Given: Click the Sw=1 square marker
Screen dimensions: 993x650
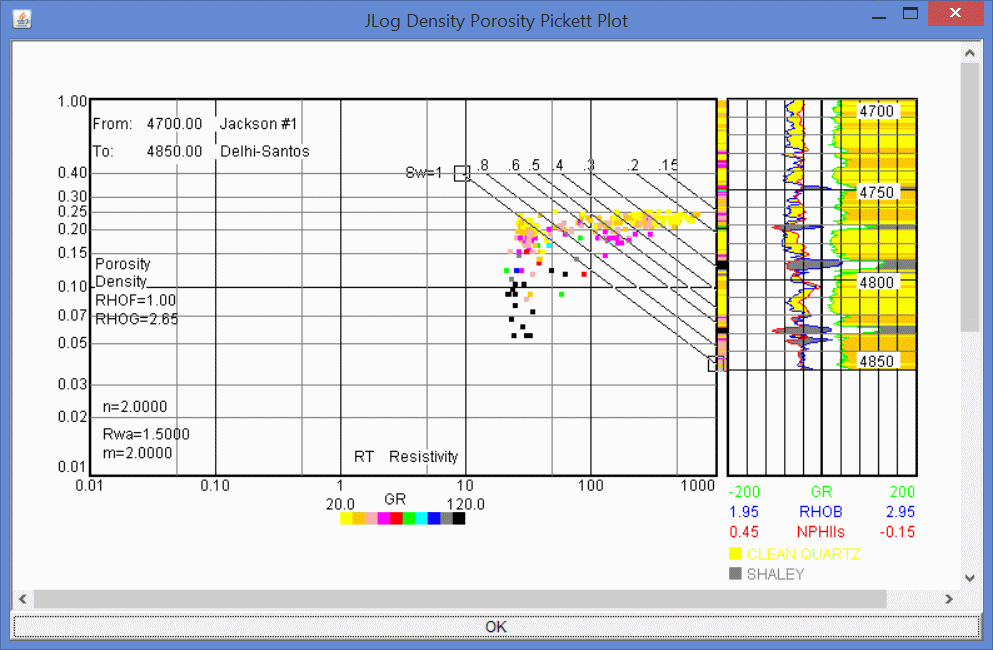Looking at the screenshot, I should pyautogui.click(x=461, y=173).
